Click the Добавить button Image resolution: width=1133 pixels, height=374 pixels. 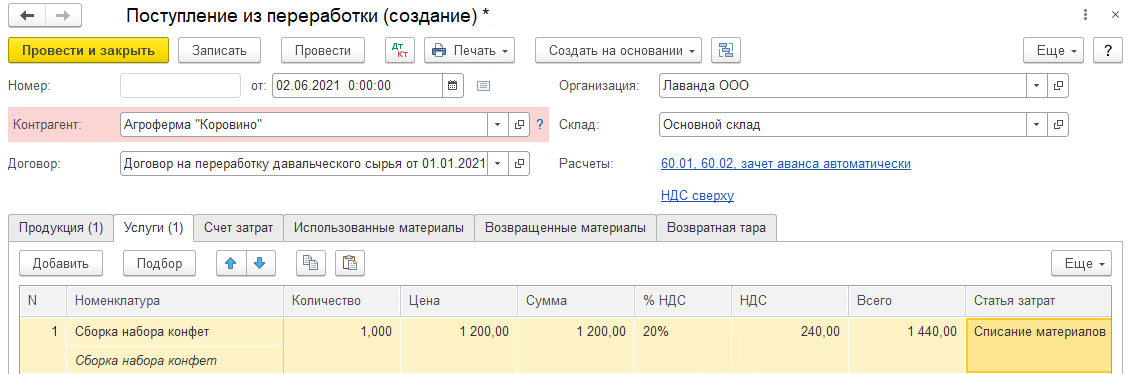[61, 263]
